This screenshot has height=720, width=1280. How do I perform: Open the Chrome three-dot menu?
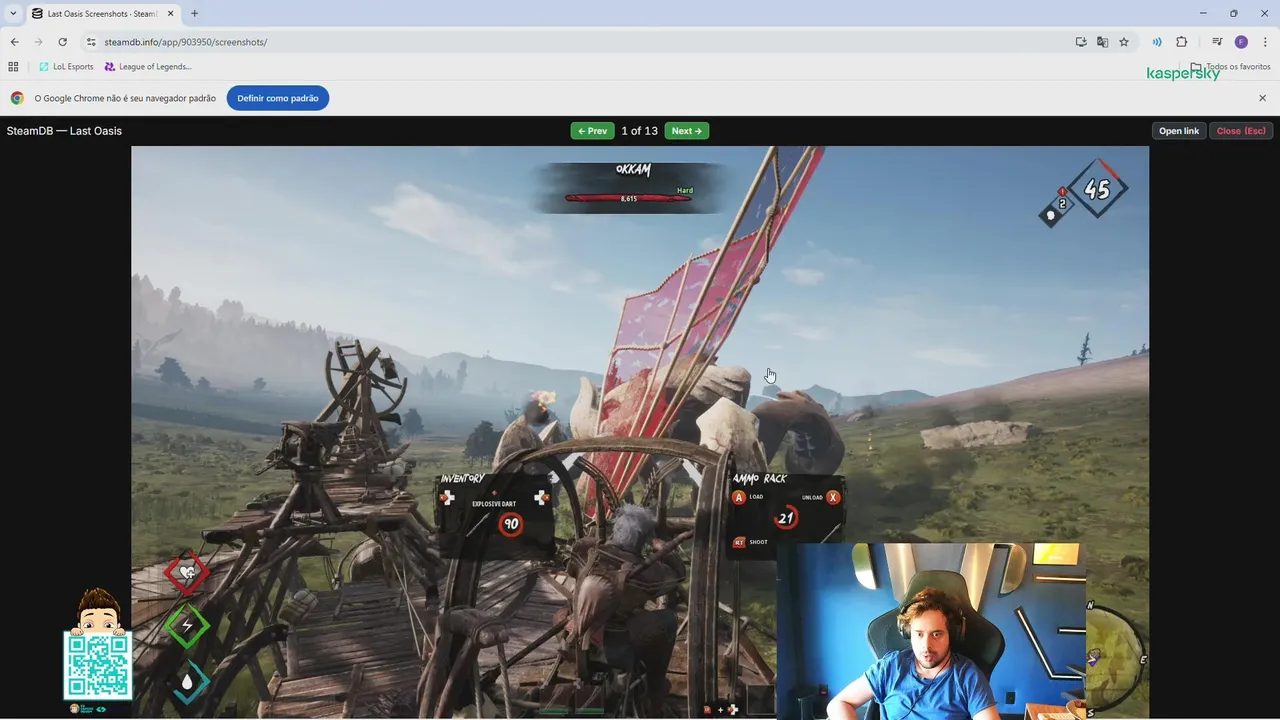tap(1265, 42)
